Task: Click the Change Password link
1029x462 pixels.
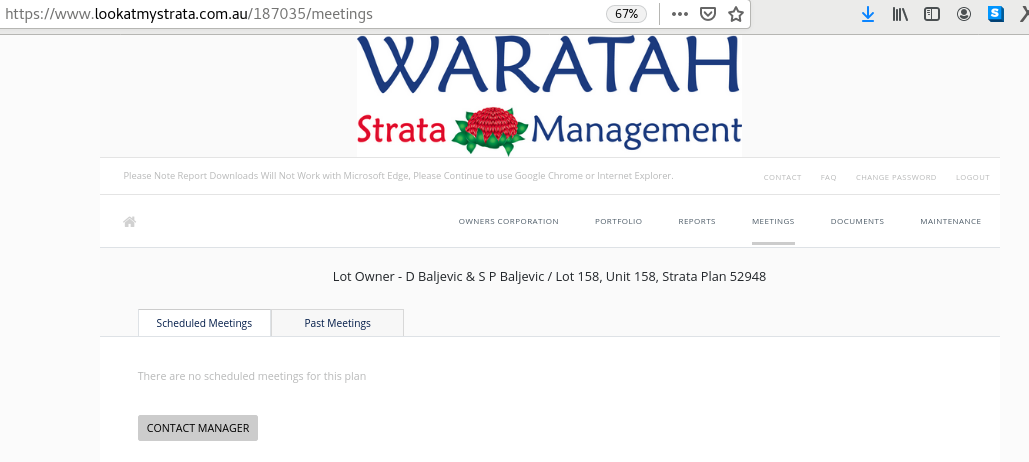Action: click(896, 178)
